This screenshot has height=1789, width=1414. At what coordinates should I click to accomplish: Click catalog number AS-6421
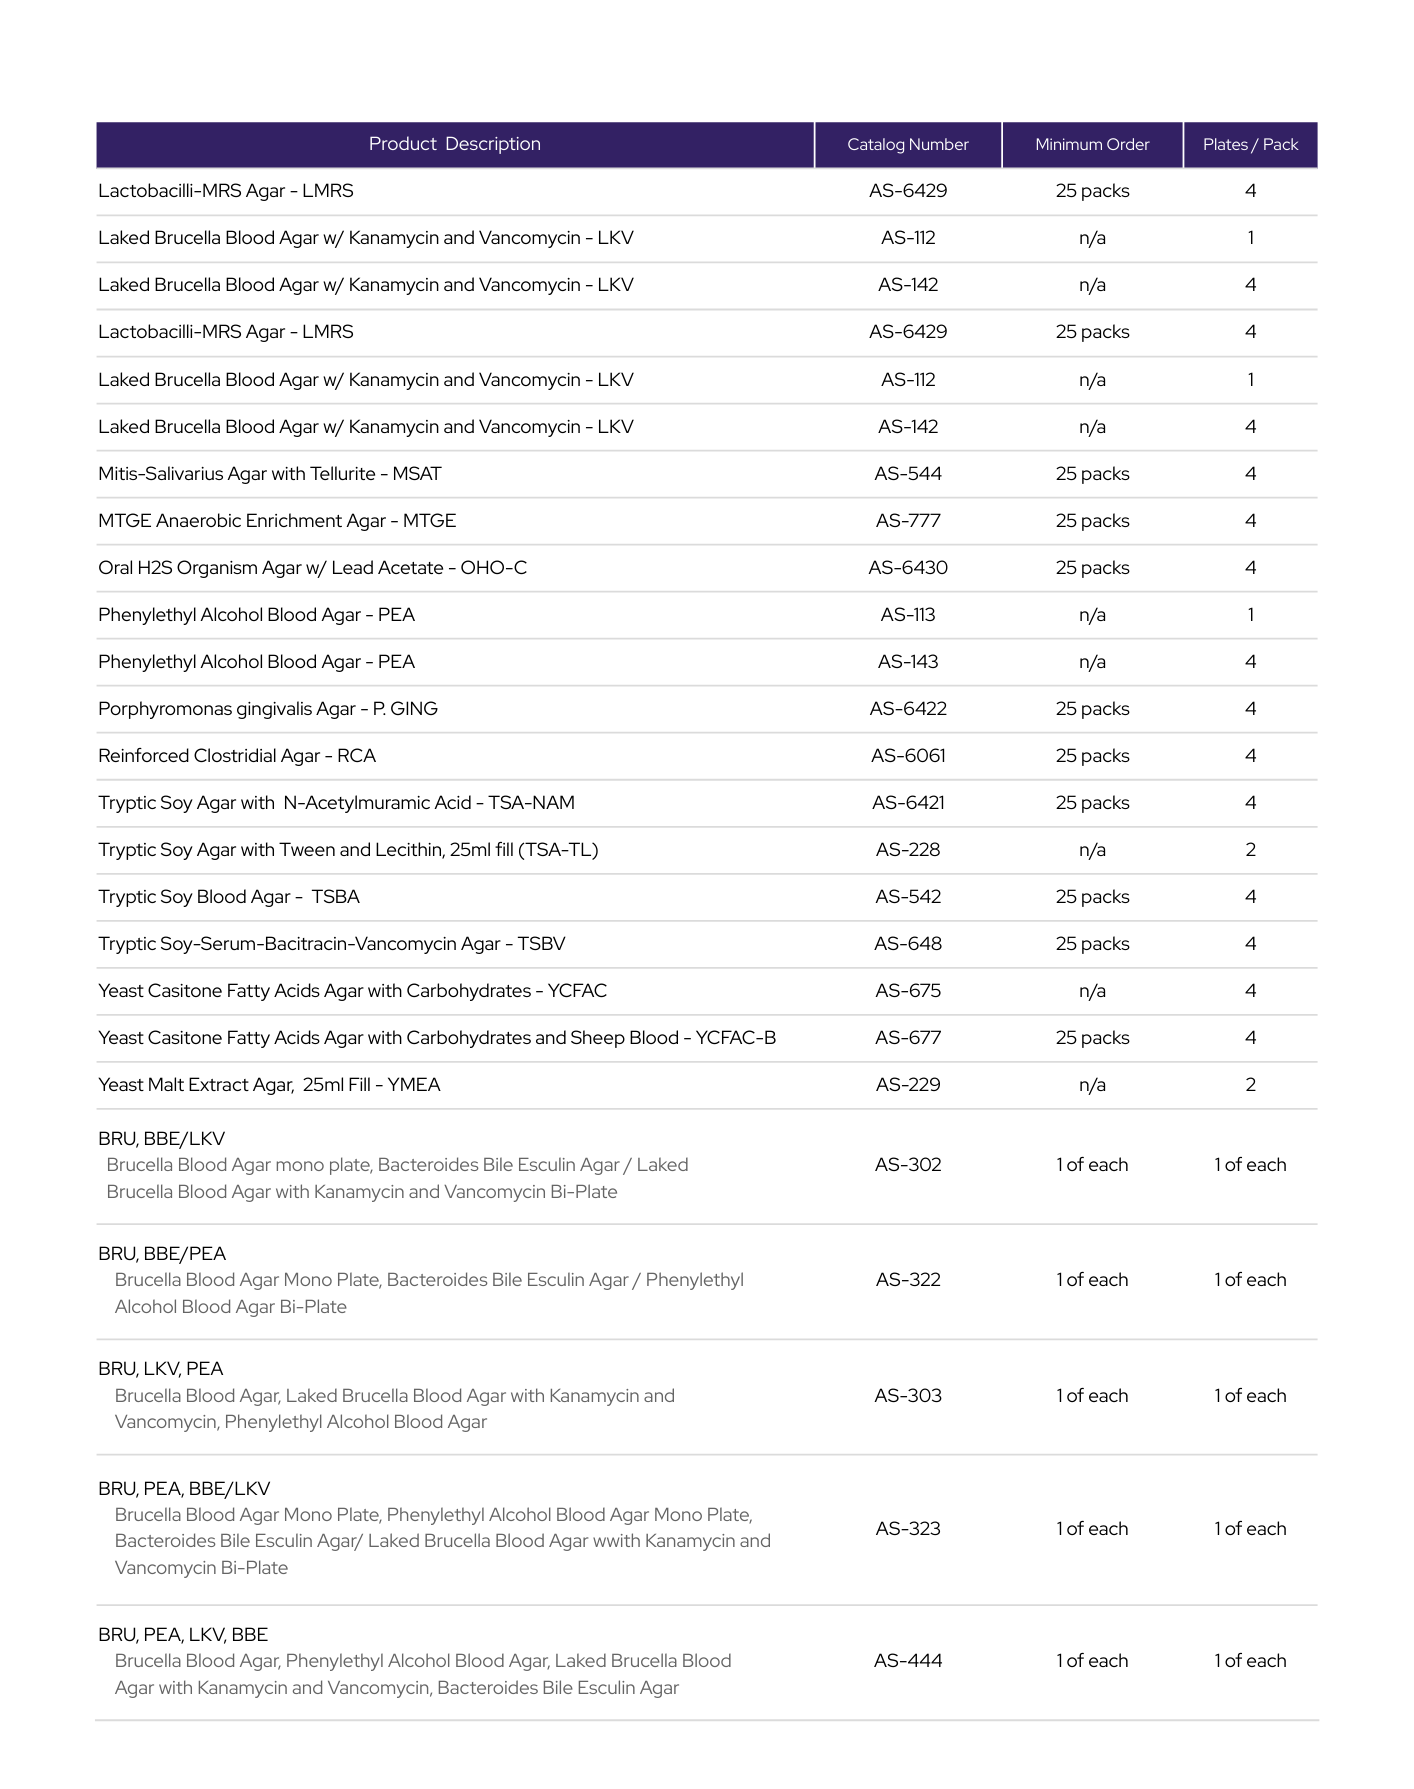click(x=908, y=803)
